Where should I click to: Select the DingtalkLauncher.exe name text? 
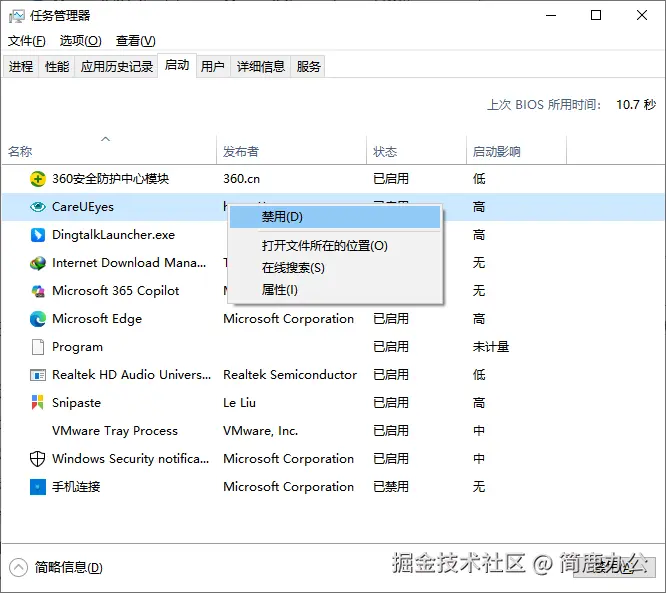[x=113, y=235]
